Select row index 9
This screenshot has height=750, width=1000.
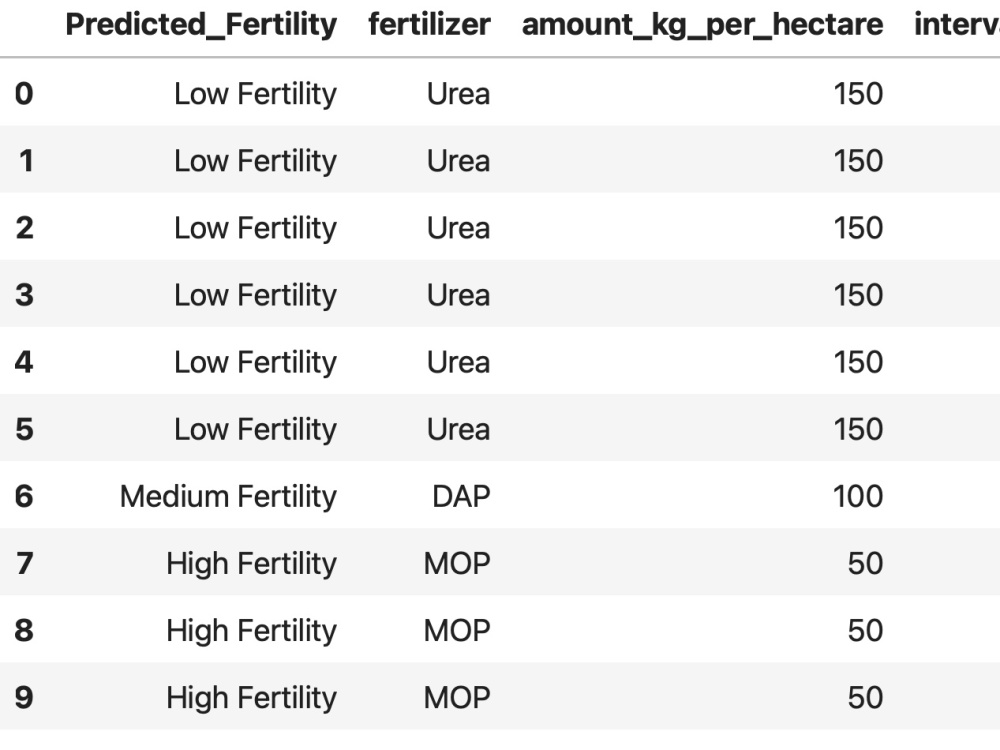(x=24, y=697)
